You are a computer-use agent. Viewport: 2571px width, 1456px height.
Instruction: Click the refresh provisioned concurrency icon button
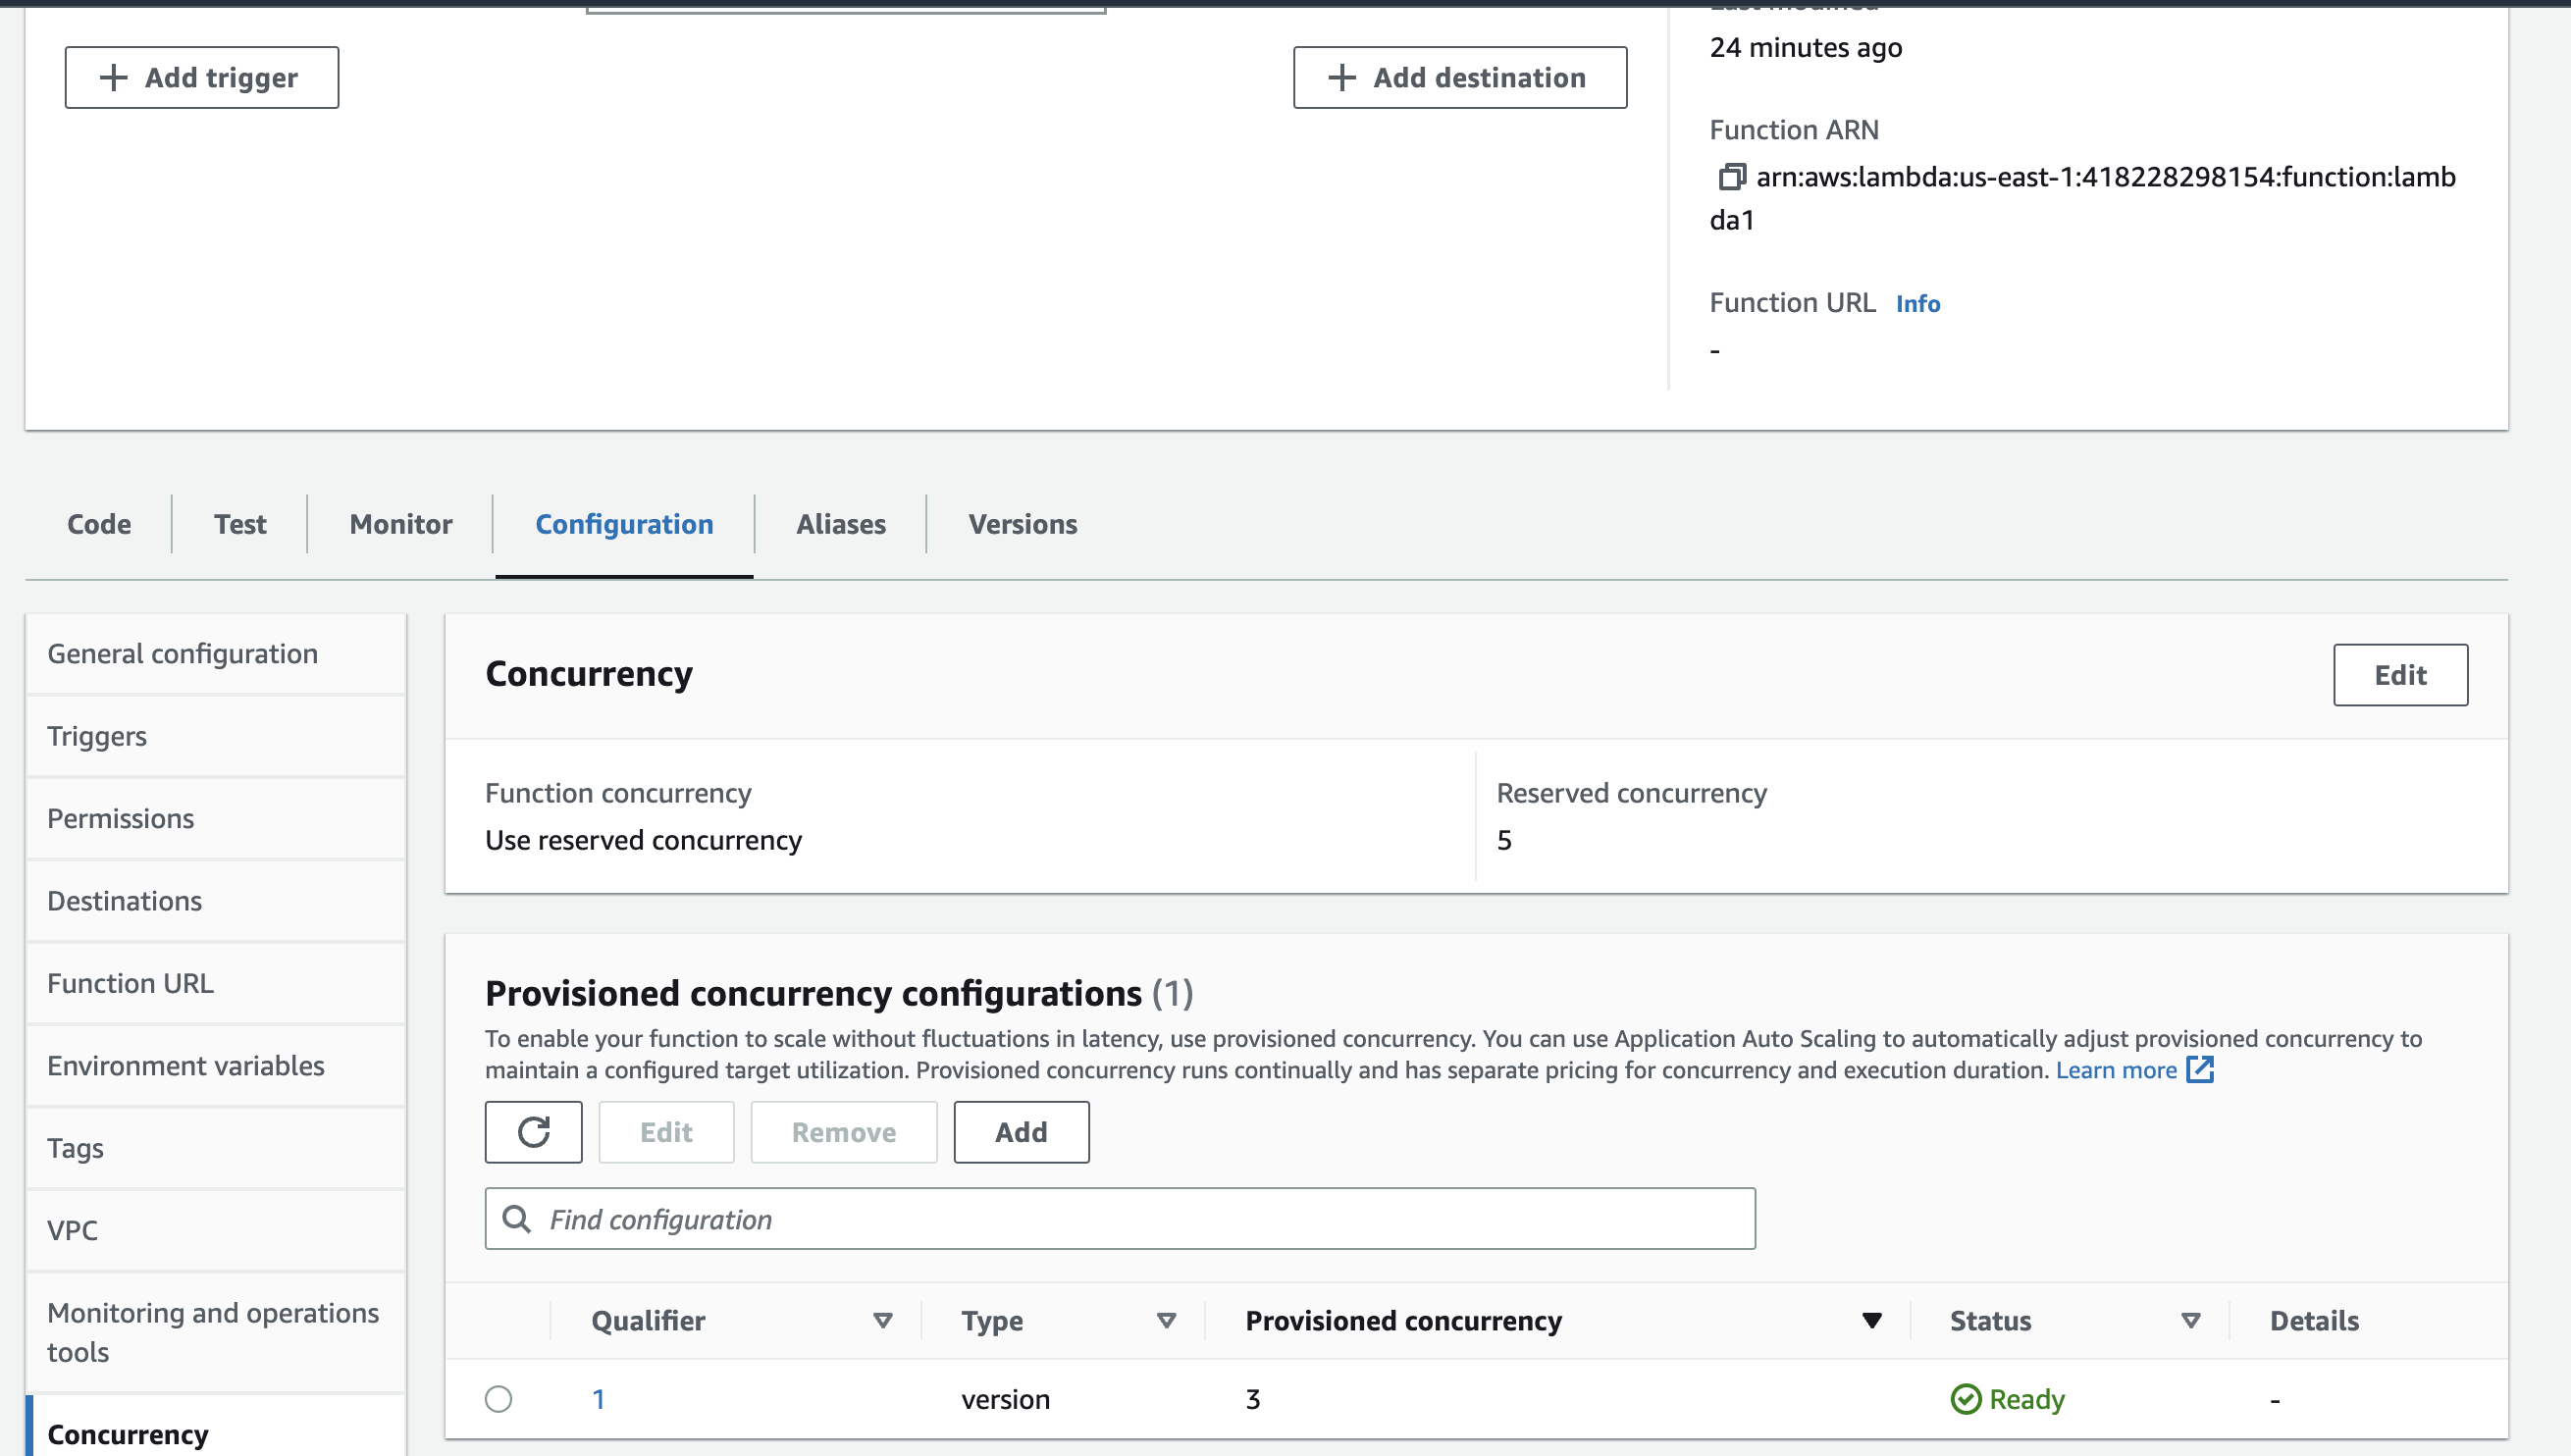pyautogui.click(x=533, y=1132)
